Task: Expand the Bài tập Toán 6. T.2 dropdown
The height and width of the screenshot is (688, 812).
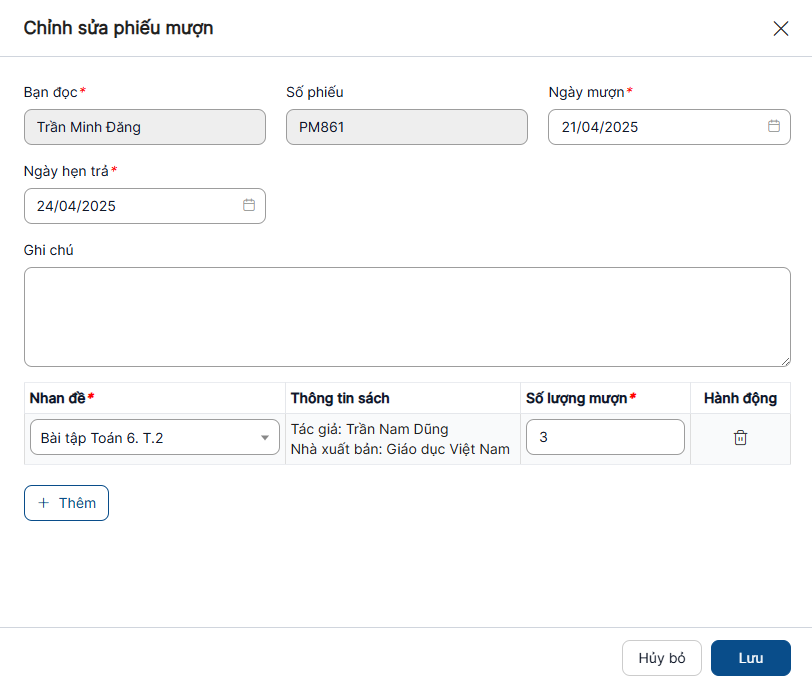Action: tap(264, 438)
